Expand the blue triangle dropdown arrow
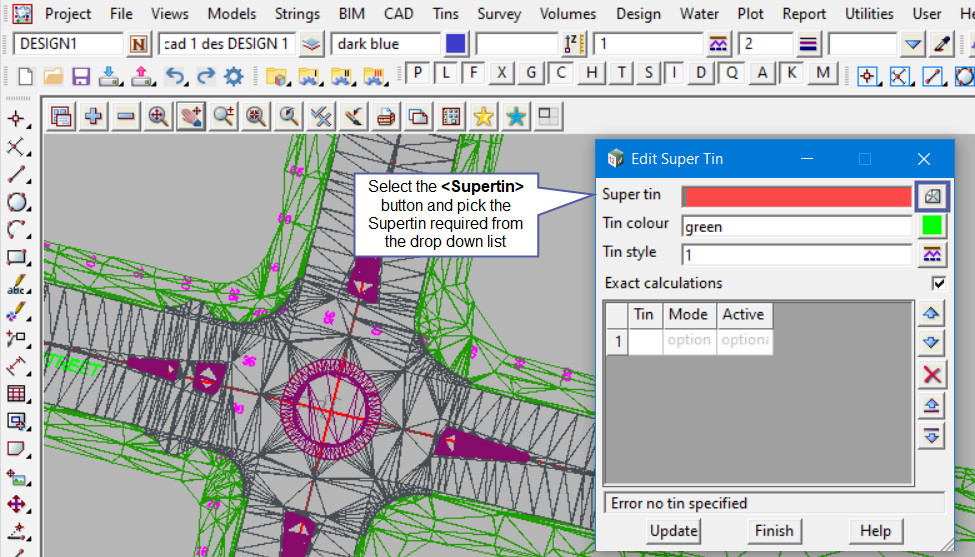Screen dimensions: 975x557 click(x=912, y=44)
